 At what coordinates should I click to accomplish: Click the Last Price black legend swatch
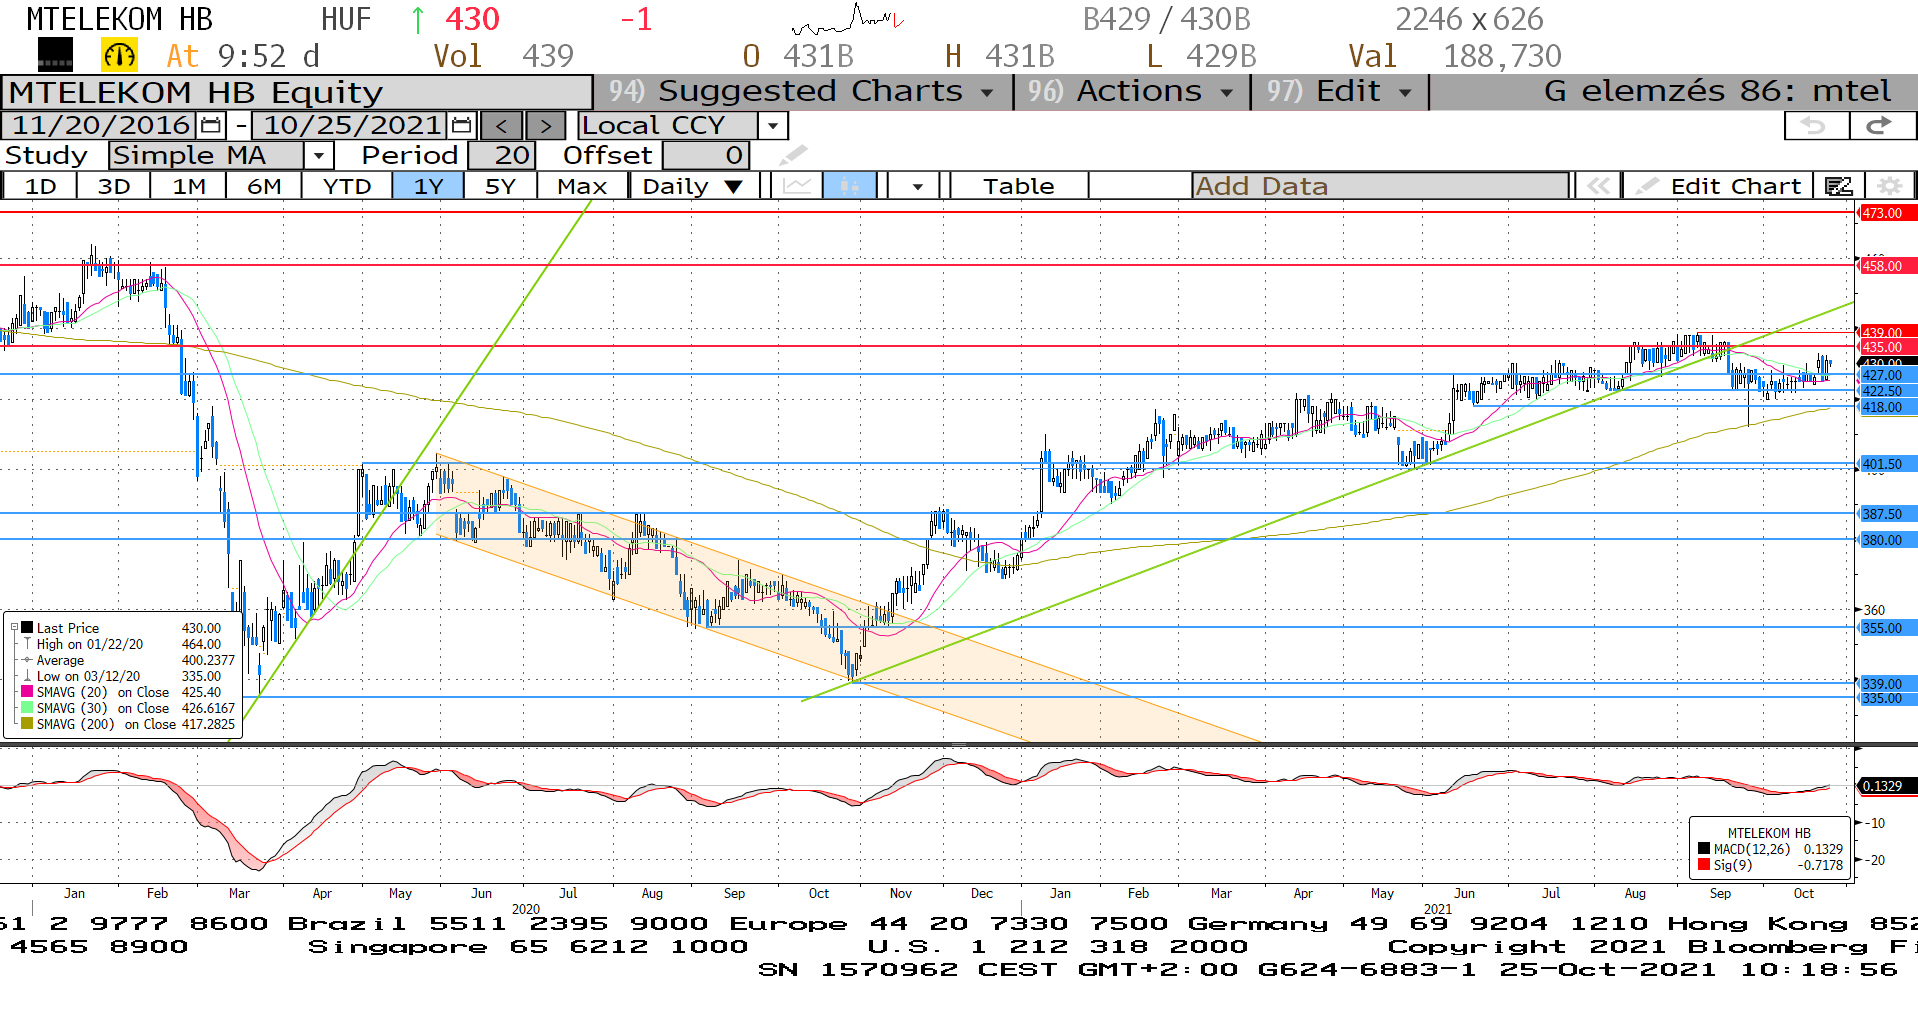(27, 628)
